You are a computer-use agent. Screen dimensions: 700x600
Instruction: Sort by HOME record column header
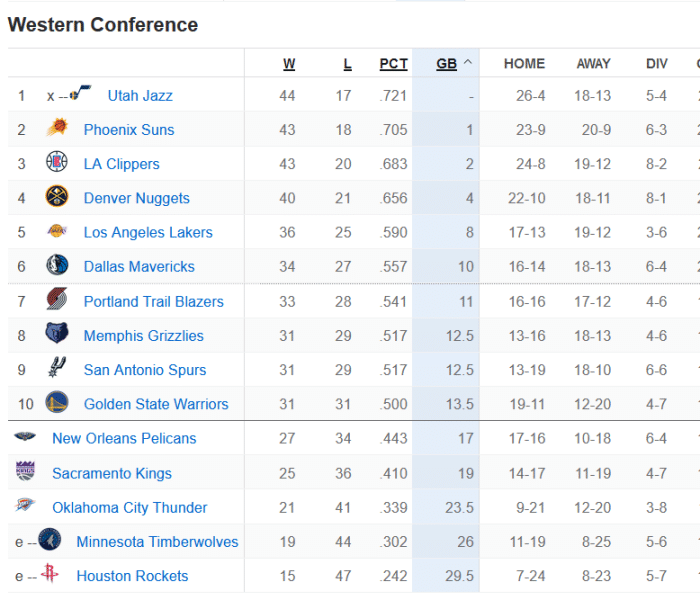(x=524, y=64)
